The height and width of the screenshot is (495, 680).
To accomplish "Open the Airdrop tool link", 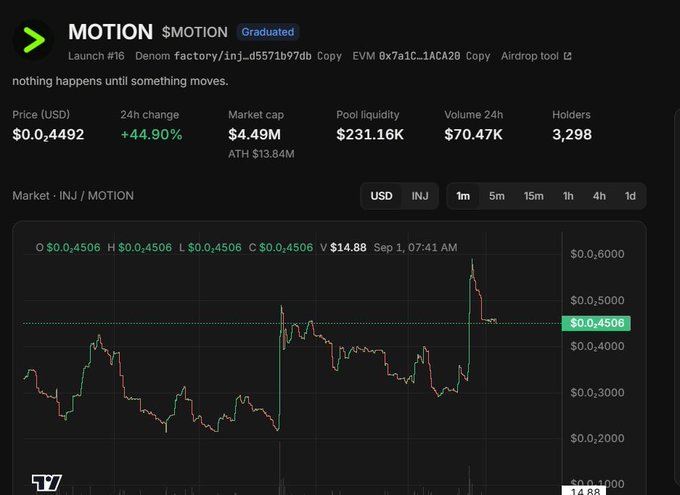I will (x=536, y=56).
